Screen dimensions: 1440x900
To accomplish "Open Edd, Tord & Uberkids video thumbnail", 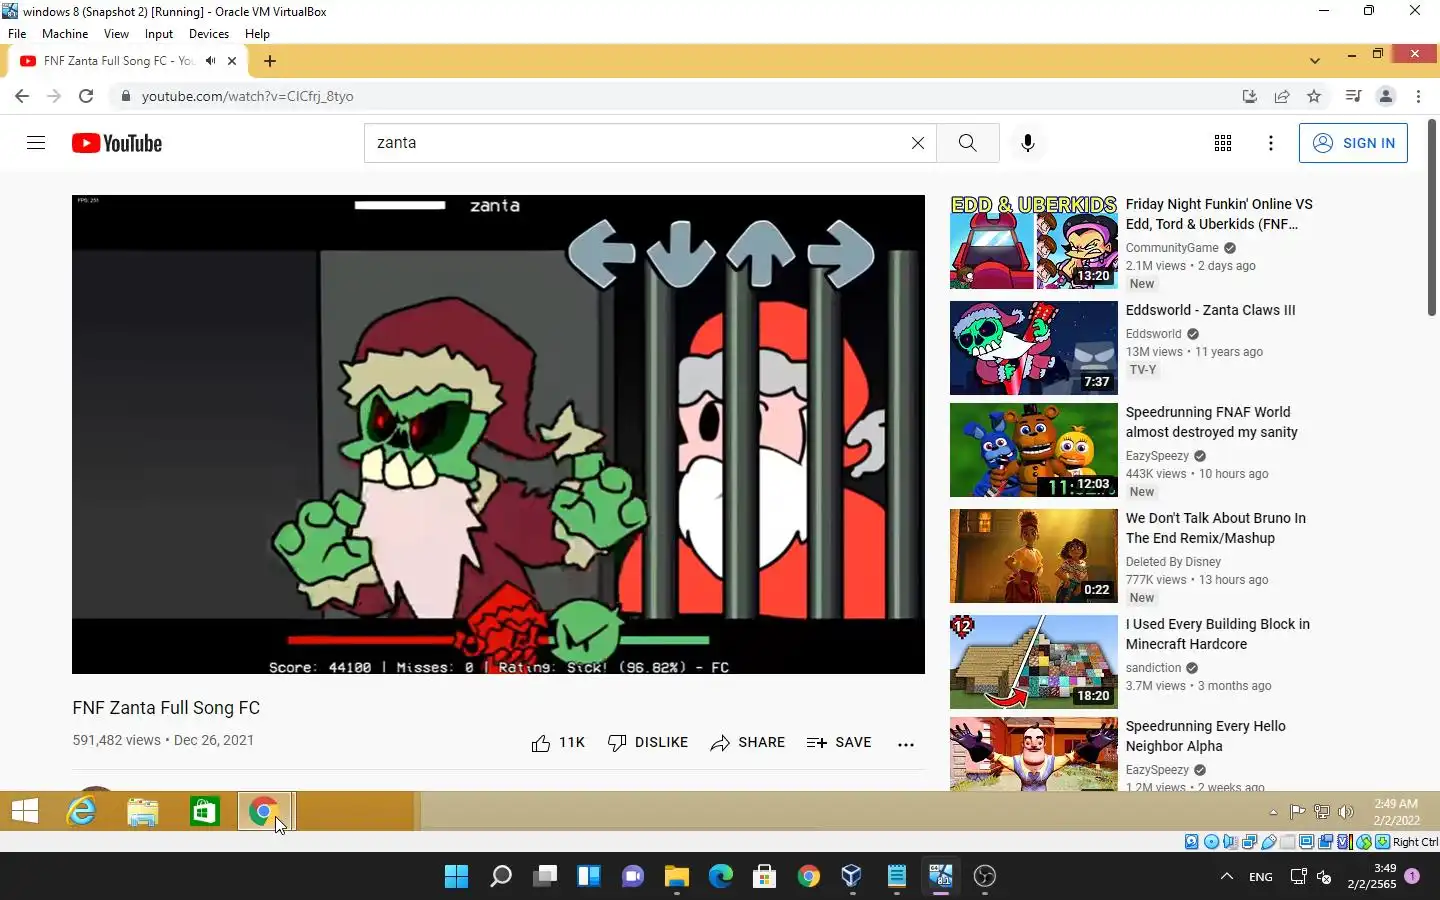I will pos(1033,242).
